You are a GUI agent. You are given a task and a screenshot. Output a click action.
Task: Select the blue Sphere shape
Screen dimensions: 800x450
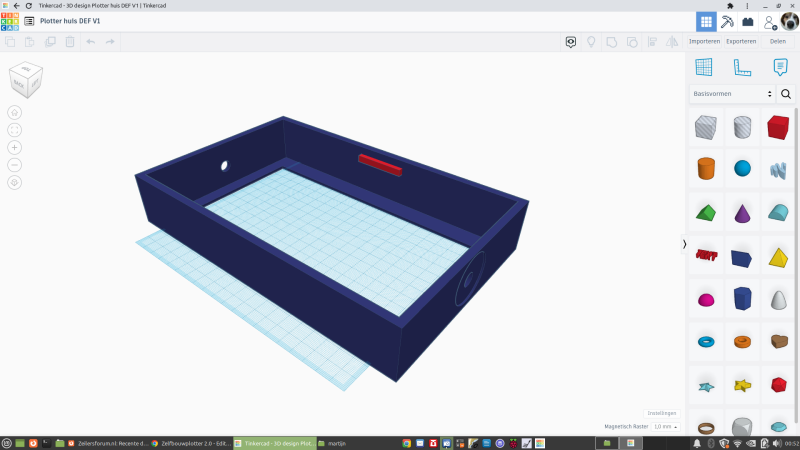pos(742,168)
